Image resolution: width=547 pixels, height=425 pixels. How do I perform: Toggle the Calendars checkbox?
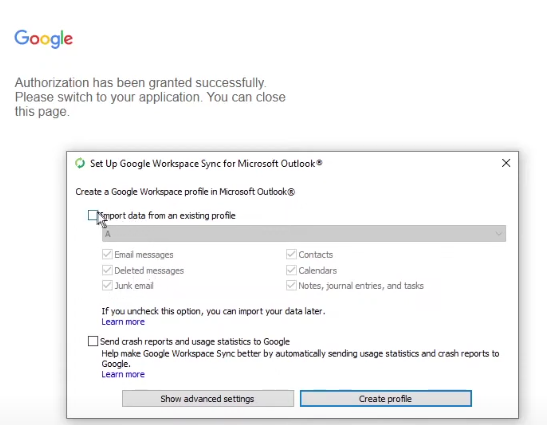291,270
